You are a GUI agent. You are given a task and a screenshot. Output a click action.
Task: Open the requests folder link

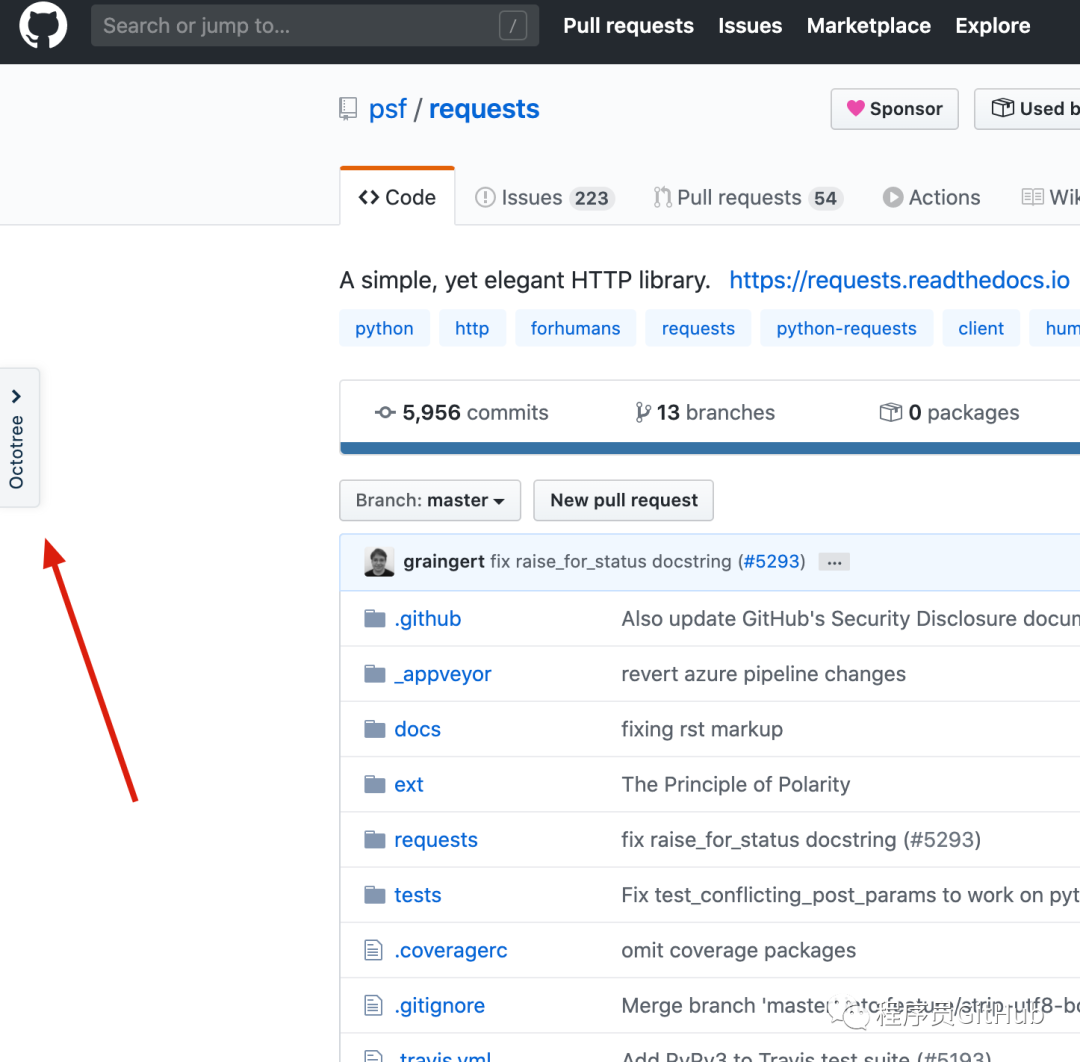[436, 840]
